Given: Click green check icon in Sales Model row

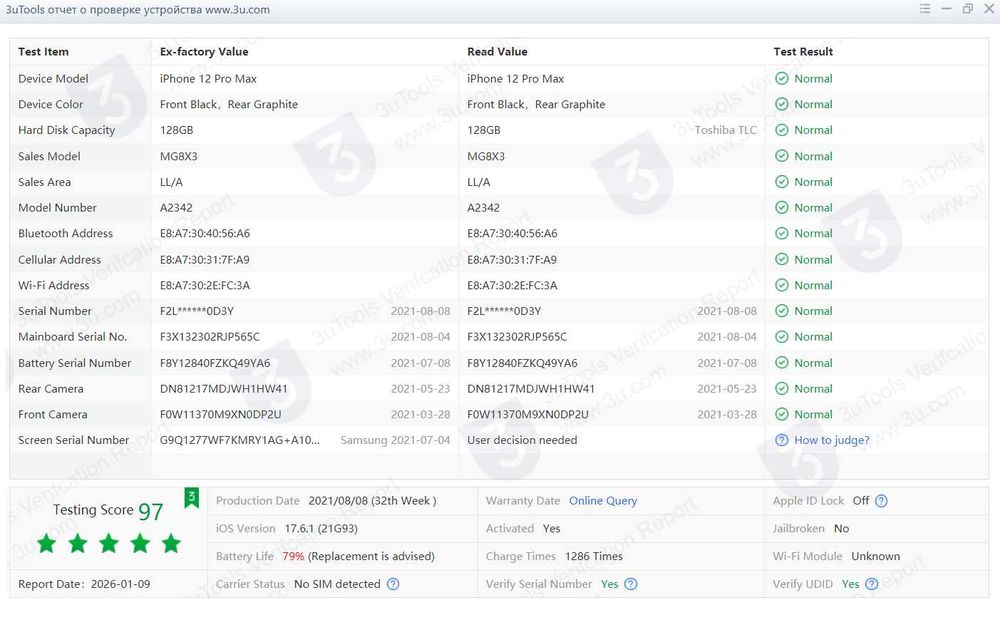Looking at the screenshot, I should click(781, 156).
